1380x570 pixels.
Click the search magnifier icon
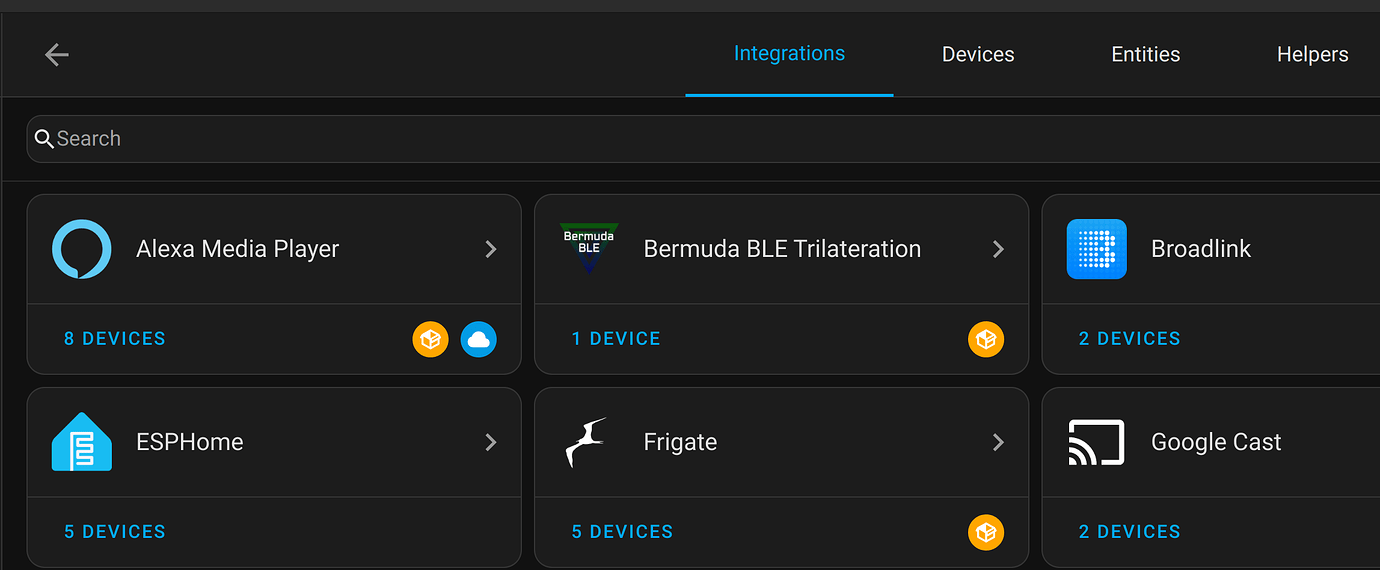point(44,139)
